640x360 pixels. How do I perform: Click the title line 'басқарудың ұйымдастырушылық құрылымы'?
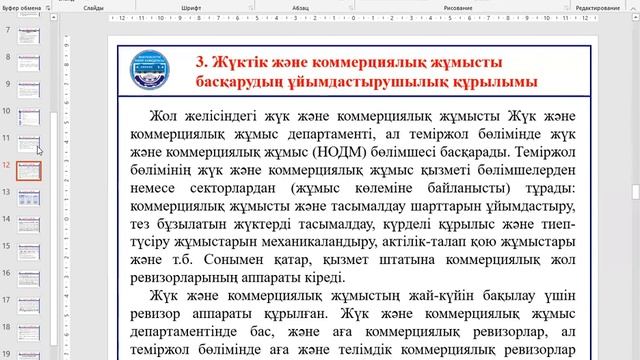click(x=367, y=82)
